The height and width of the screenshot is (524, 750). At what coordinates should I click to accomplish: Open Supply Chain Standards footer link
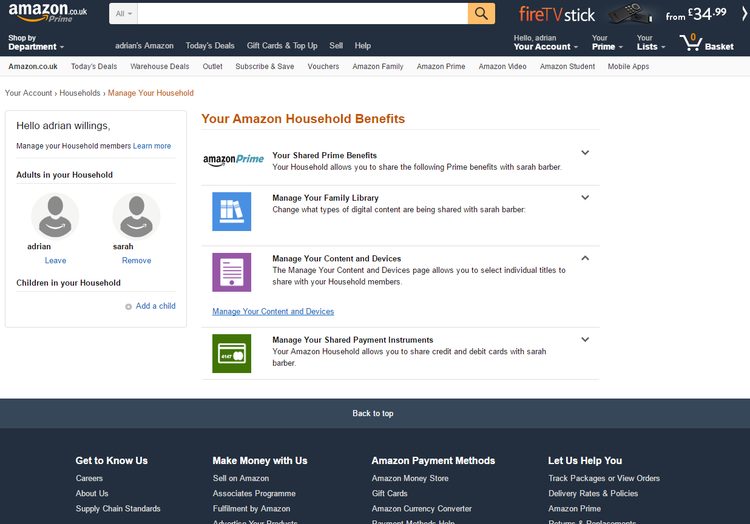click(118, 509)
